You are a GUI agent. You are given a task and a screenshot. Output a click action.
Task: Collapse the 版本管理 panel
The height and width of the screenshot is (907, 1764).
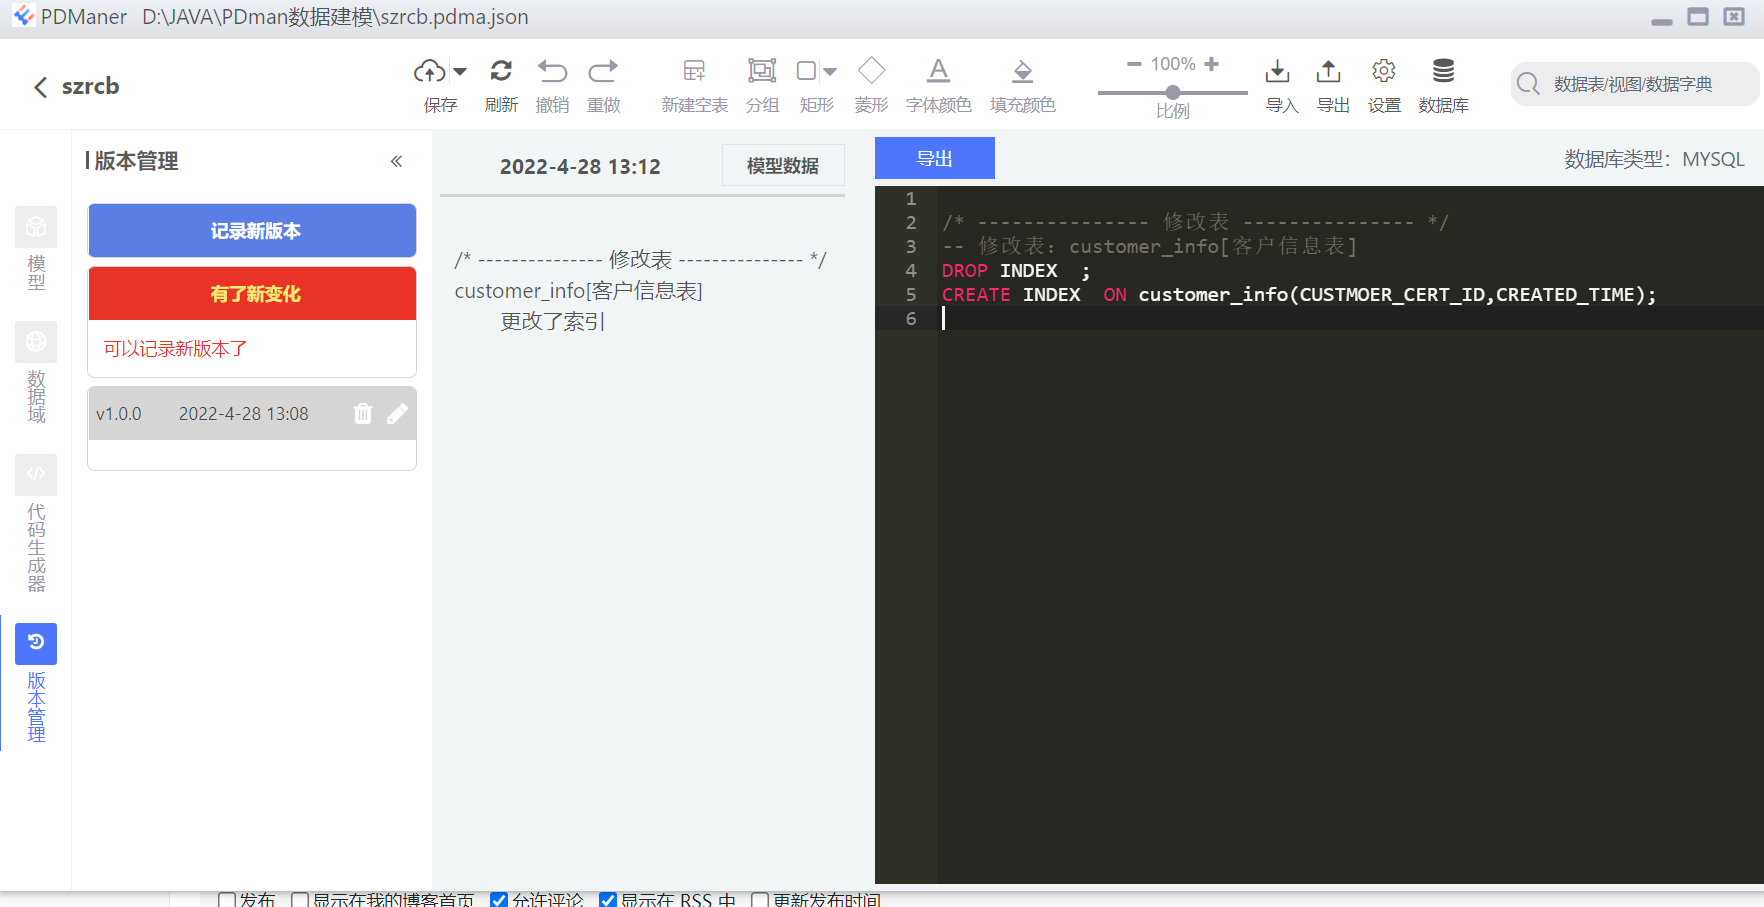397,161
